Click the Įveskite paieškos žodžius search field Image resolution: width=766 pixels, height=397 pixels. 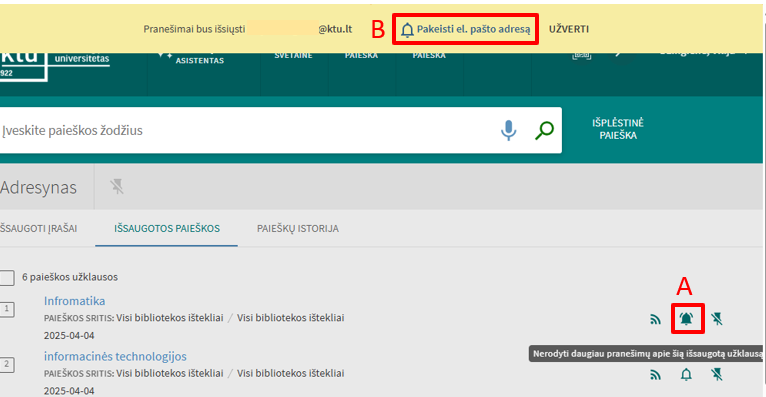point(244,130)
